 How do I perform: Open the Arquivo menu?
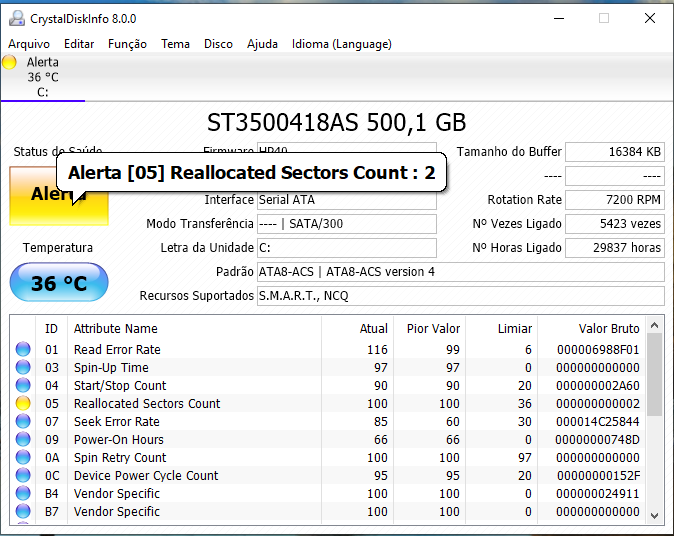click(x=29, y=44)
